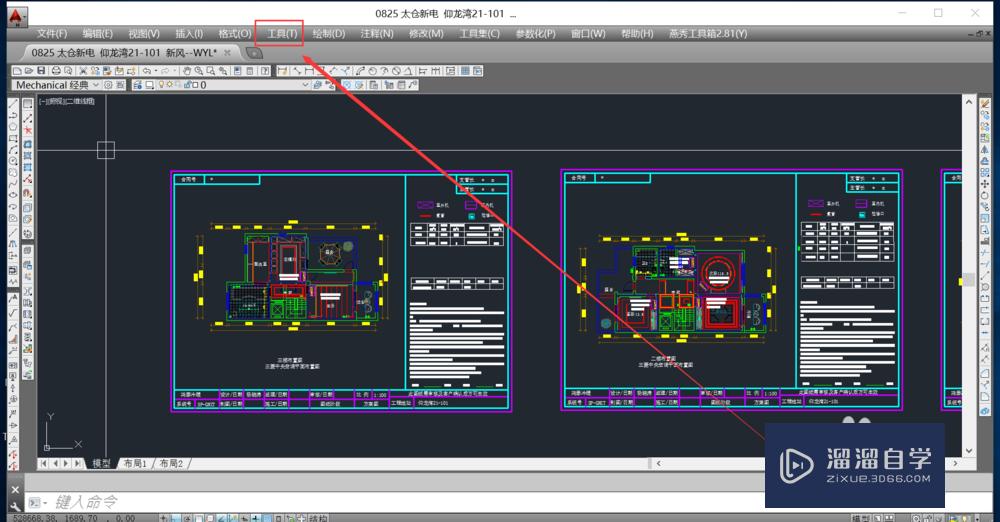1000x522 pixels.
Task: Select the Zoom Window tool
Action: click(x=211, y=71)
